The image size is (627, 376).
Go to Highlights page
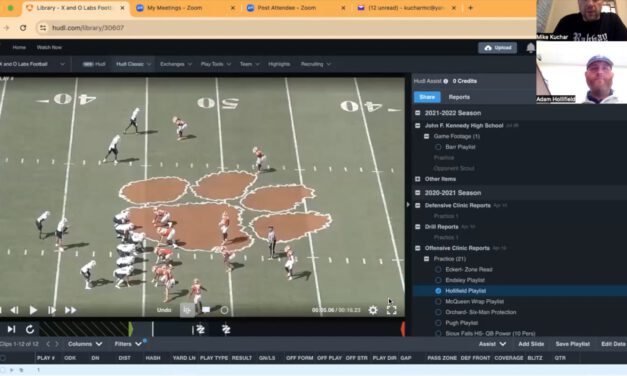(x=279, y=64)
